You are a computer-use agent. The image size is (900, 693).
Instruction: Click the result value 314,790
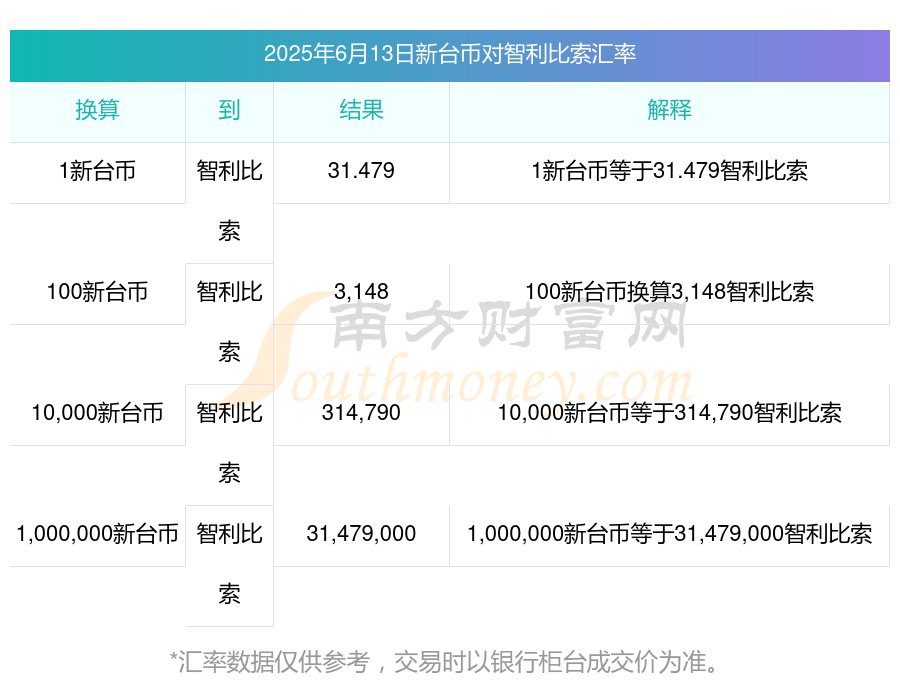[x=361, y=413]
